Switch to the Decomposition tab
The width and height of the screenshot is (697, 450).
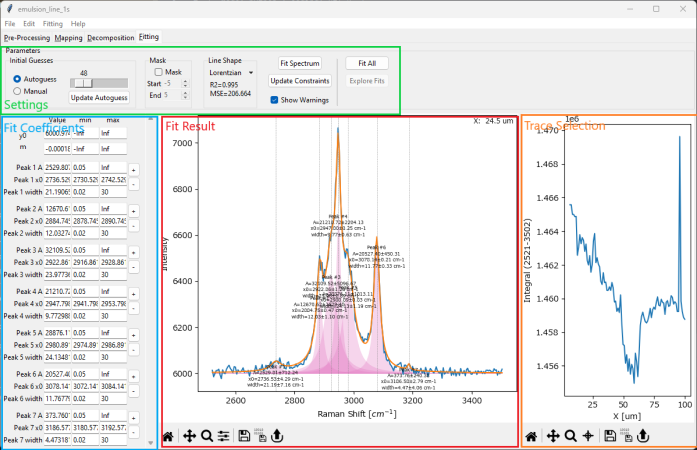(x=110, y=37)
